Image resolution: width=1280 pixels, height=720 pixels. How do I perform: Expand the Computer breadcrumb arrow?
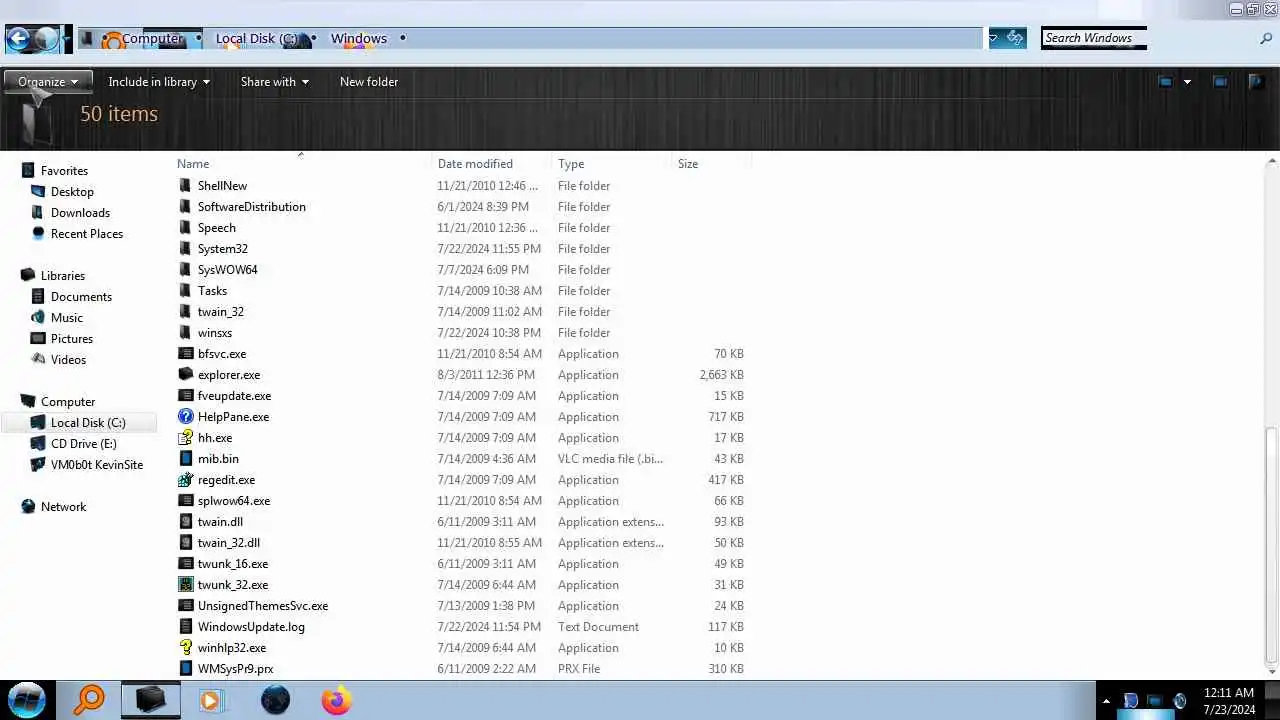click(x=199, y=39)
